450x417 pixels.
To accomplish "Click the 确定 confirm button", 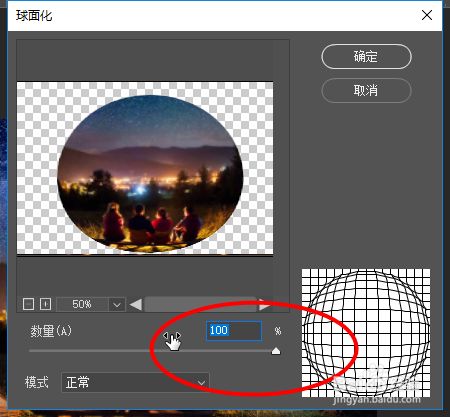I will [x=366, y=57].
